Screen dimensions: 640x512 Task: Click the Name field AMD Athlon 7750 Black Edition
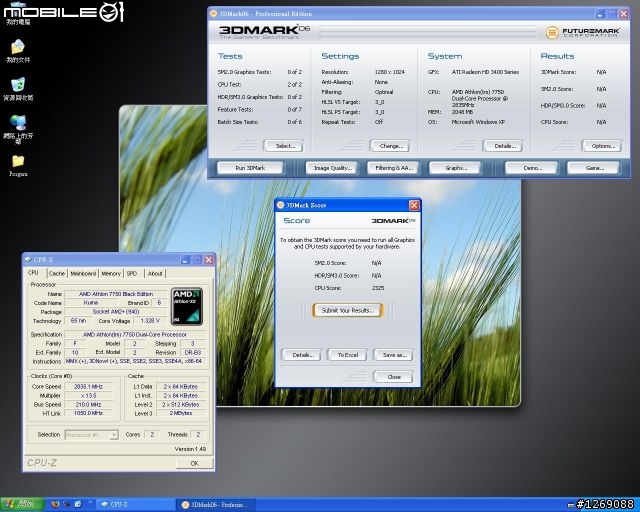(116, 294)
